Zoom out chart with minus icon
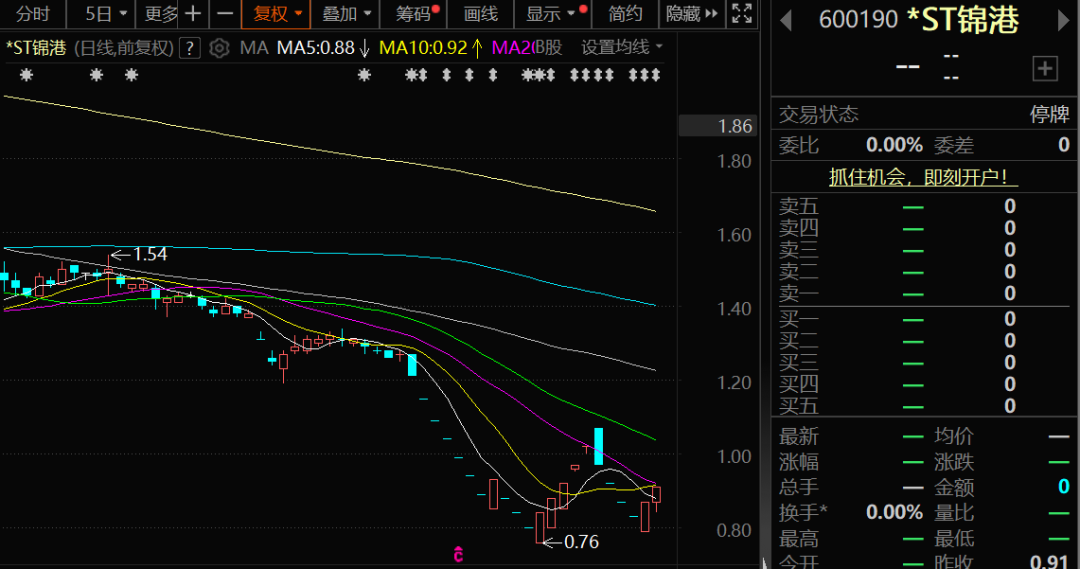Screen dimensions: 1080x569 point(225,14)
